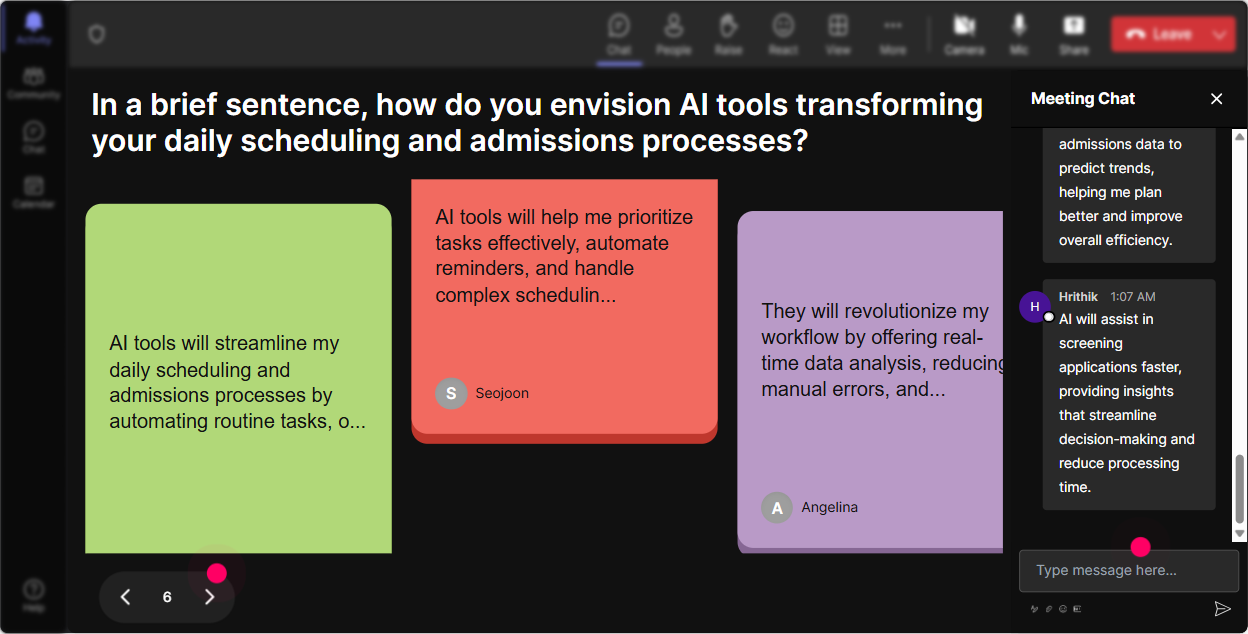The height and width of the screenshot is (634, 1248).
Task: Open Angelina's purple response card
Action: (870, 381)
